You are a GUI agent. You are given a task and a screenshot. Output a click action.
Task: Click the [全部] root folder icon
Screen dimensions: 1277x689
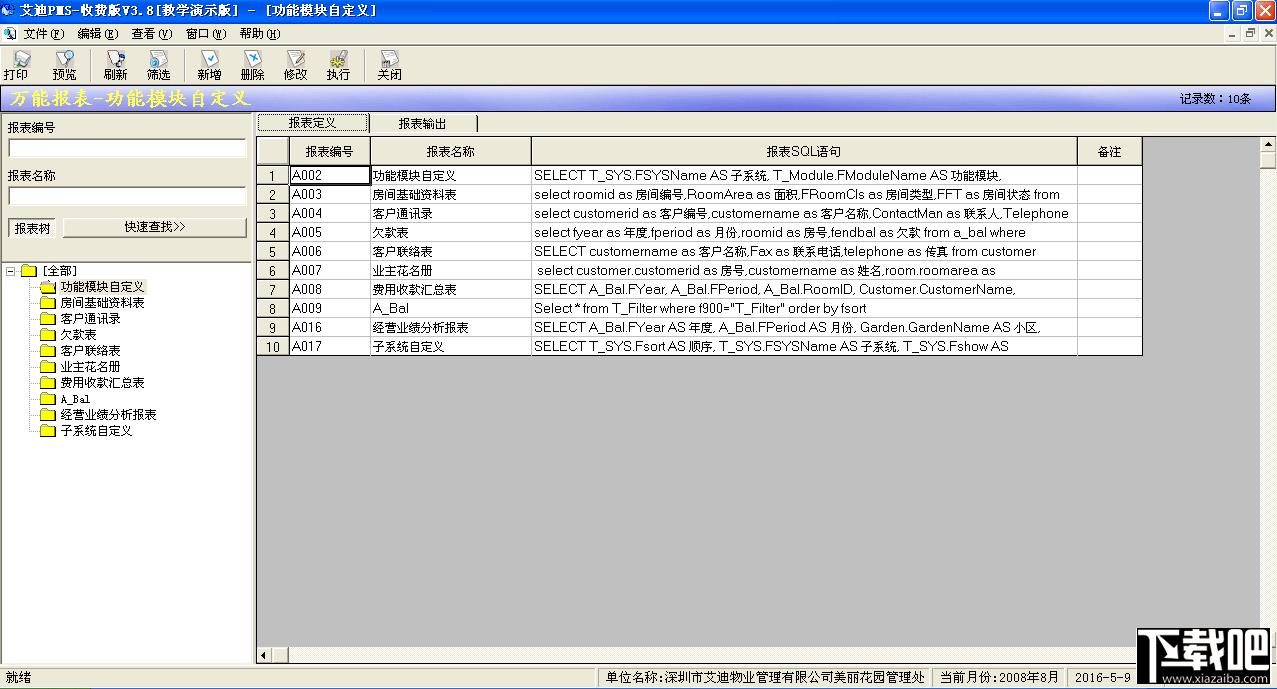29,271
